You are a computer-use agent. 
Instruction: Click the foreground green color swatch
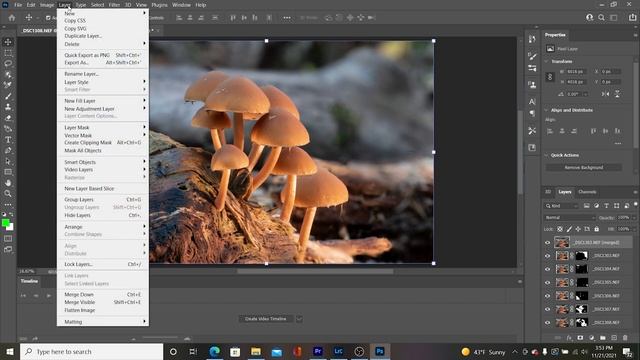(5, 223)
